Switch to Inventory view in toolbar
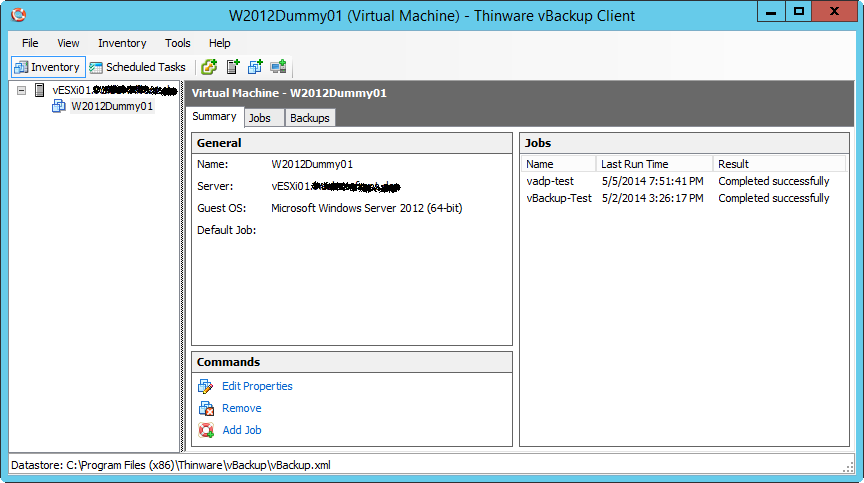 pos(48,67)
